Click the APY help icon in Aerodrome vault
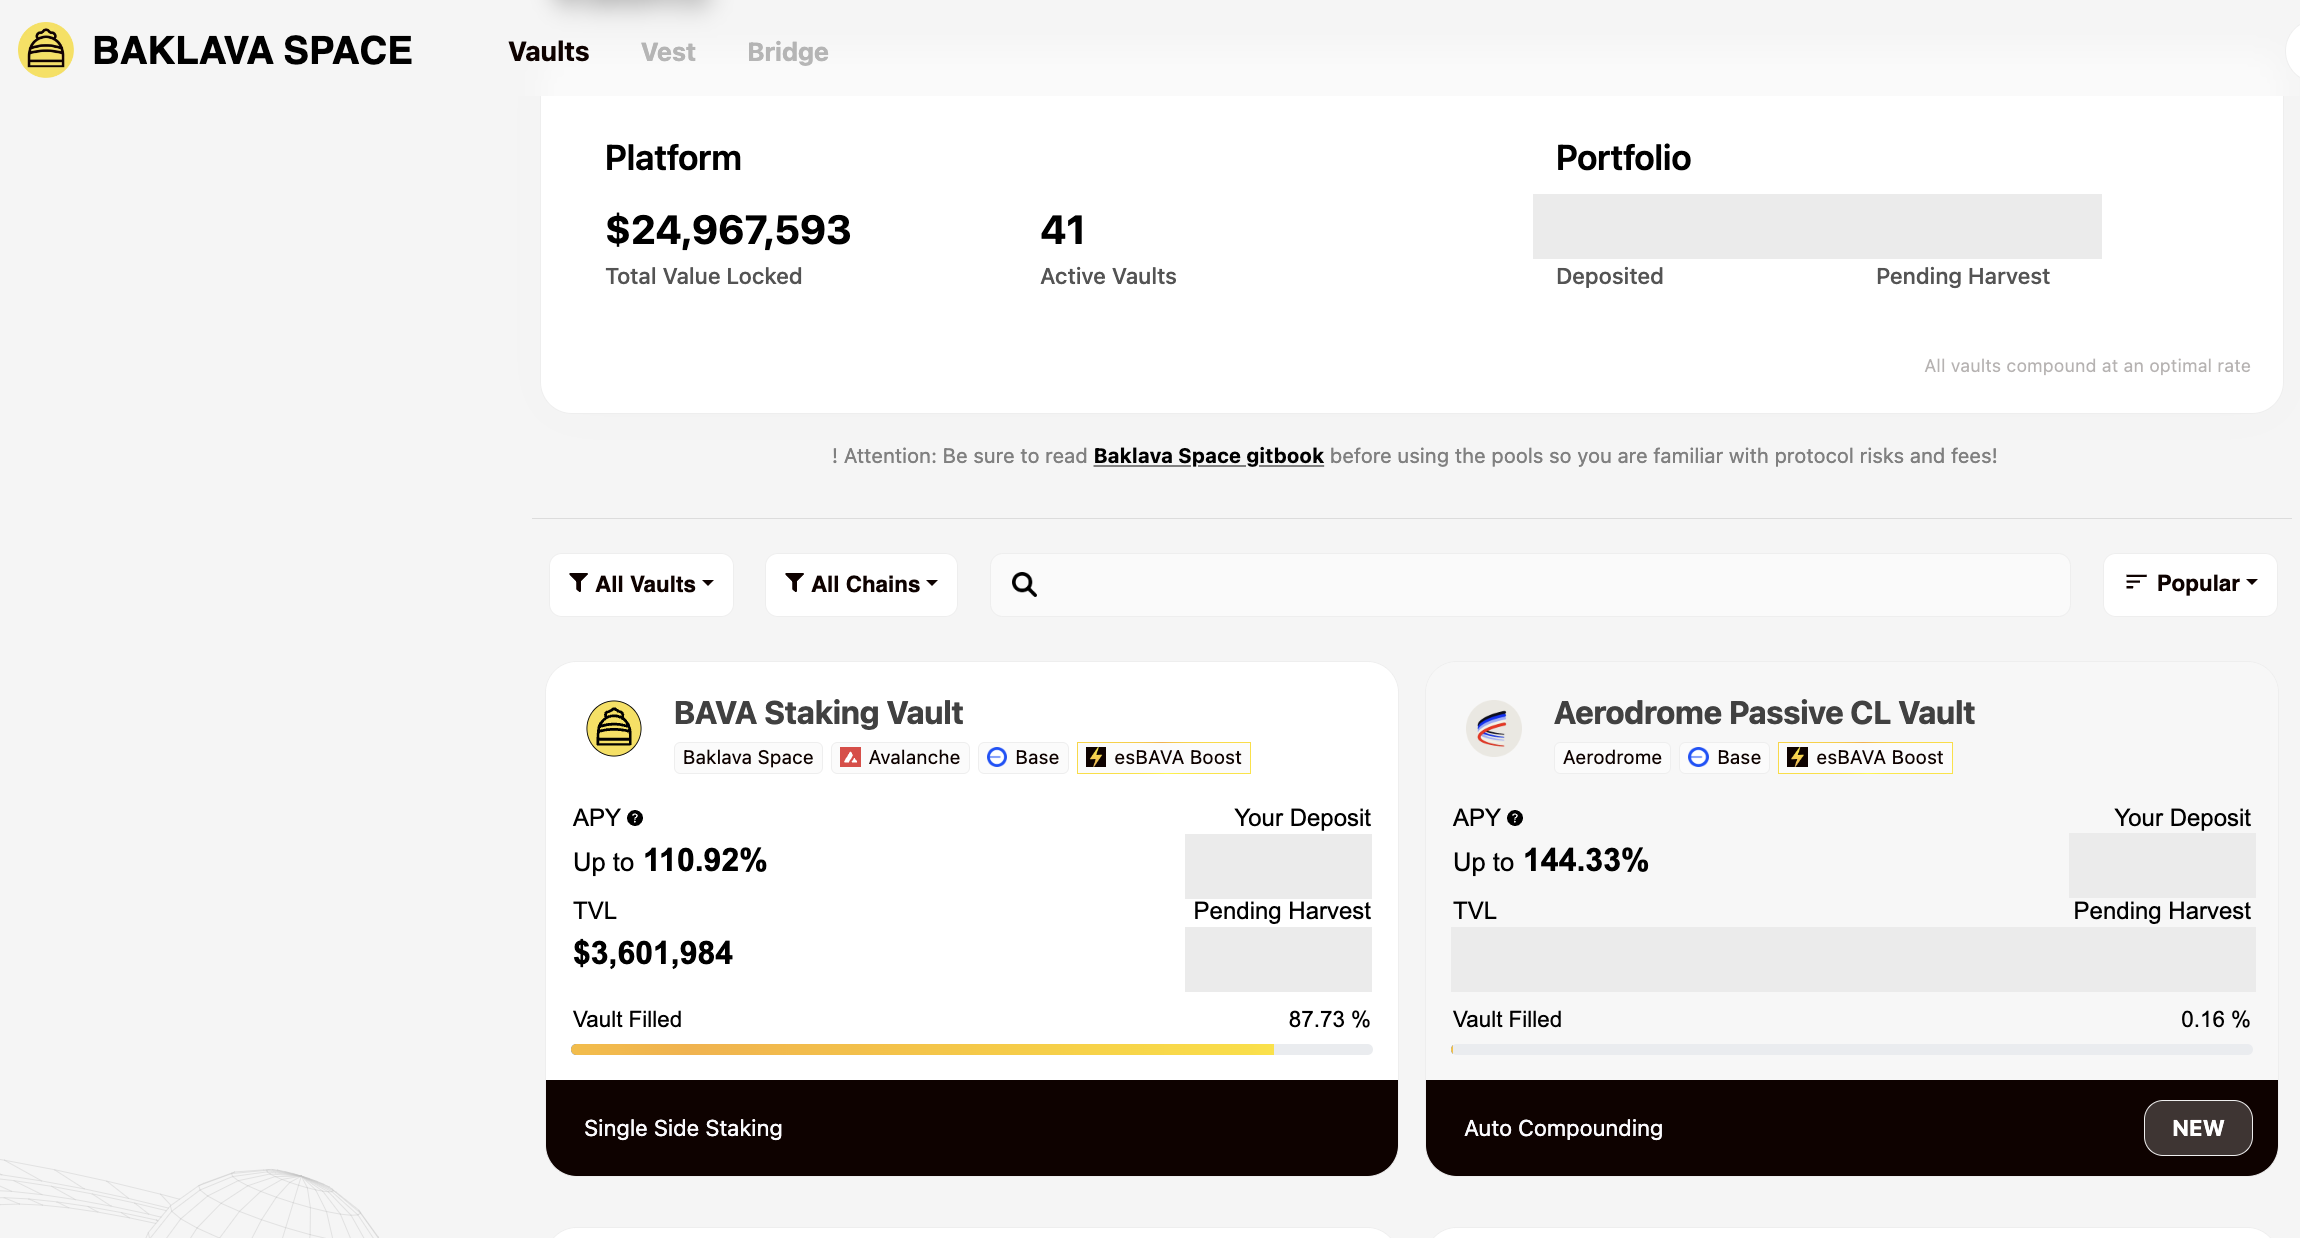Image resolution: width=2300 pixels, height=1238 pixels. tap(1515, 818)
